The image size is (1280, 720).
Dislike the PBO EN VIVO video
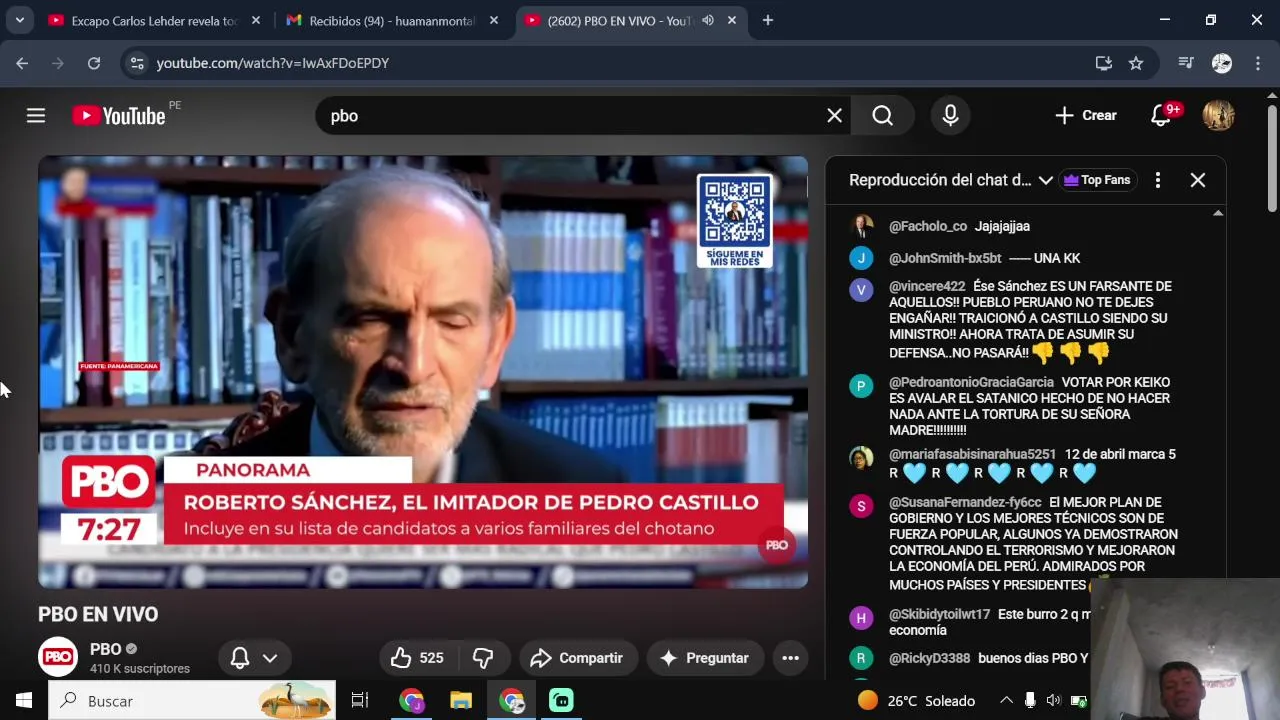coord(483,658)
